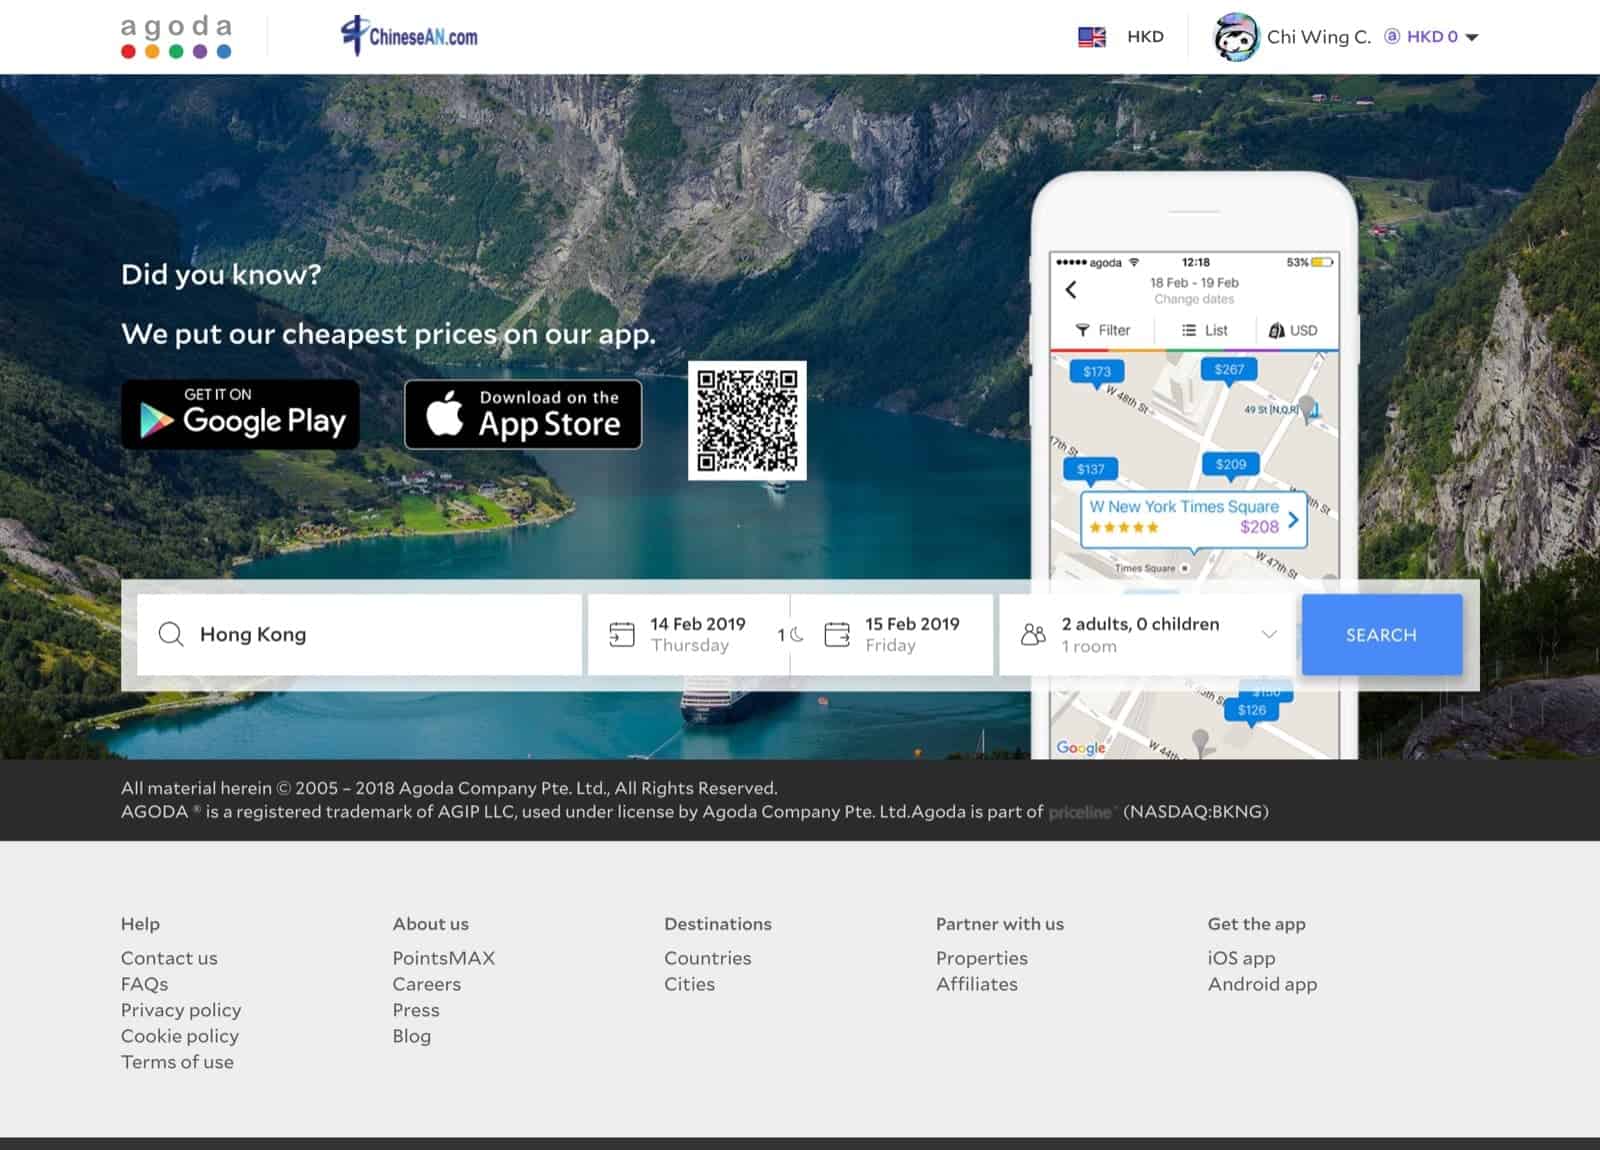
Task: Open the Privacy policy link
Action: [x=181, y=1010]
